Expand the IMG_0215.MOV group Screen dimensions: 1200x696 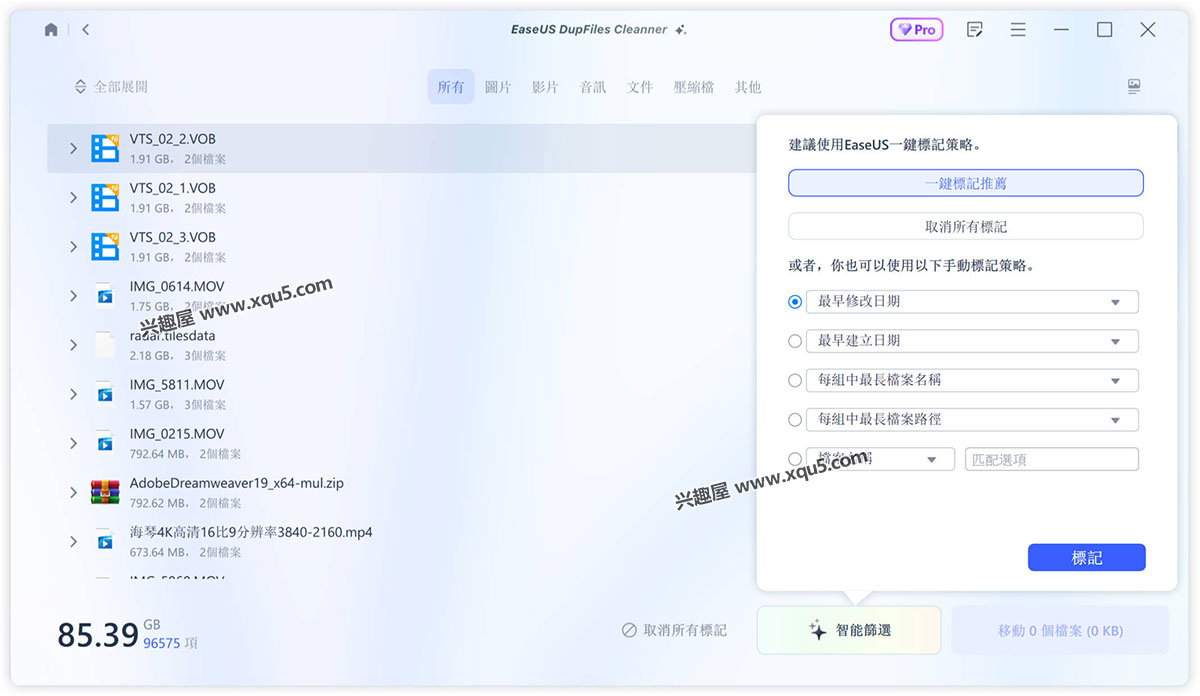73,443
